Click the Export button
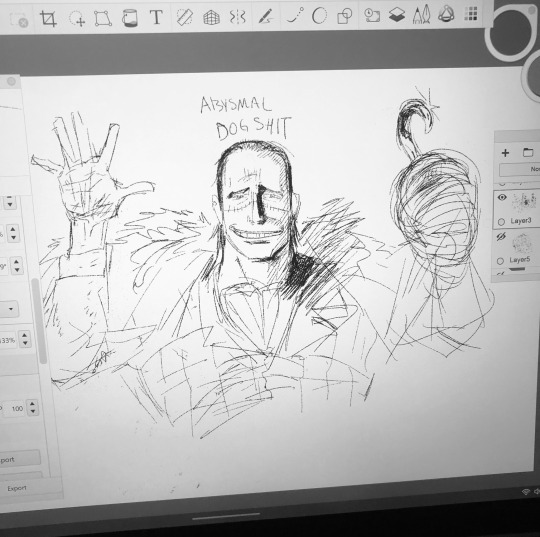This screenshot has width=540, height=537. (x=17, y=488)
